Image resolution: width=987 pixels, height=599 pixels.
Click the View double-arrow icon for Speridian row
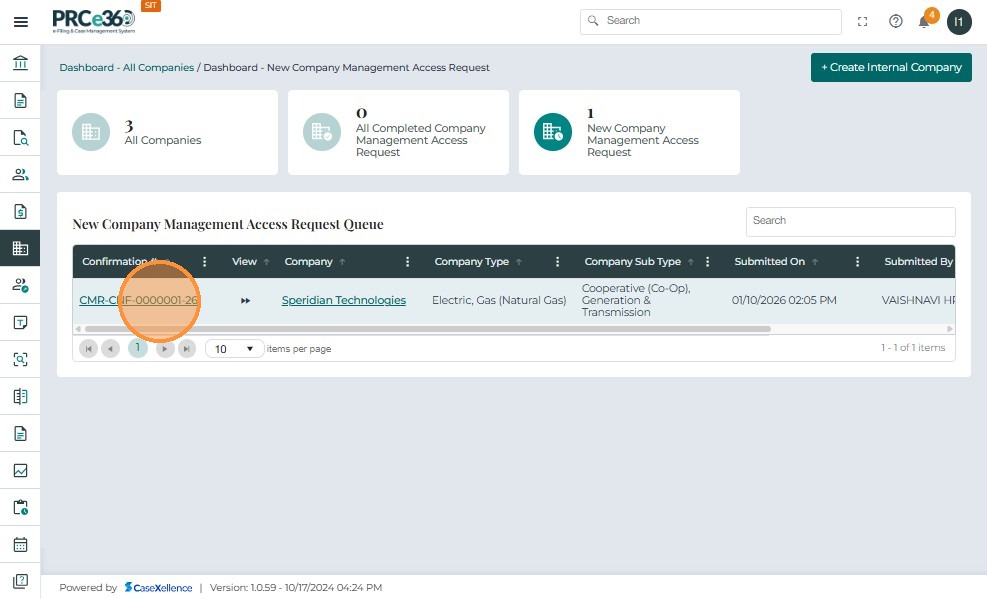point(245,301)
